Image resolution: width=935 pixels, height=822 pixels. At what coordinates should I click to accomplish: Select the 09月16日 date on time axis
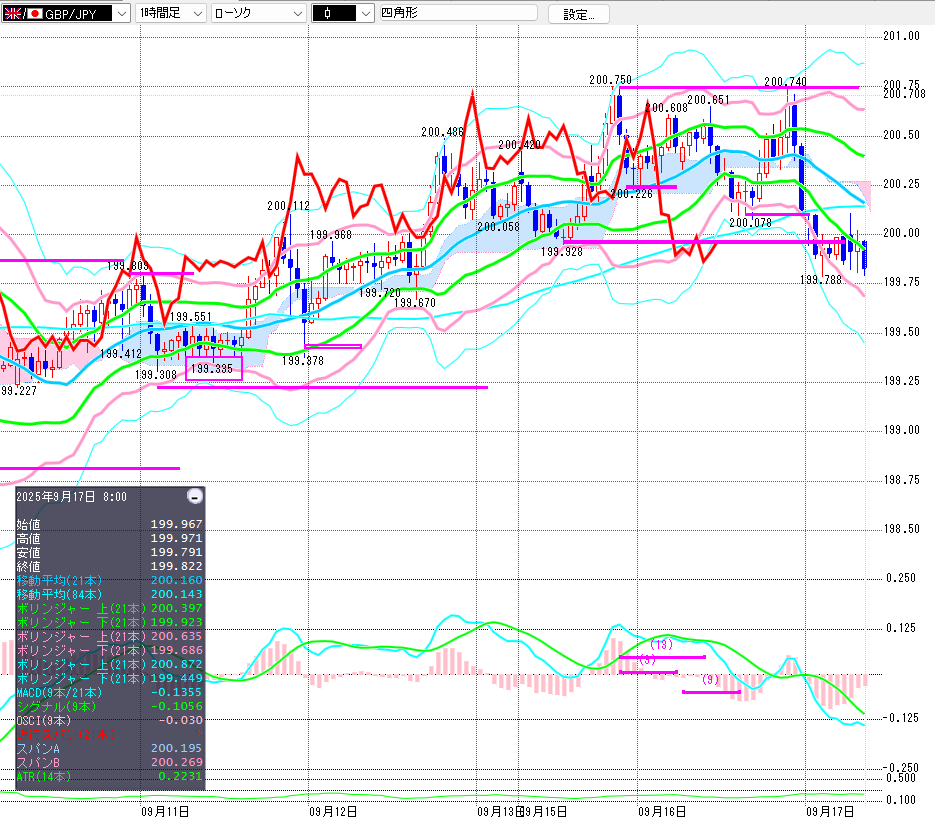(660, 811)
